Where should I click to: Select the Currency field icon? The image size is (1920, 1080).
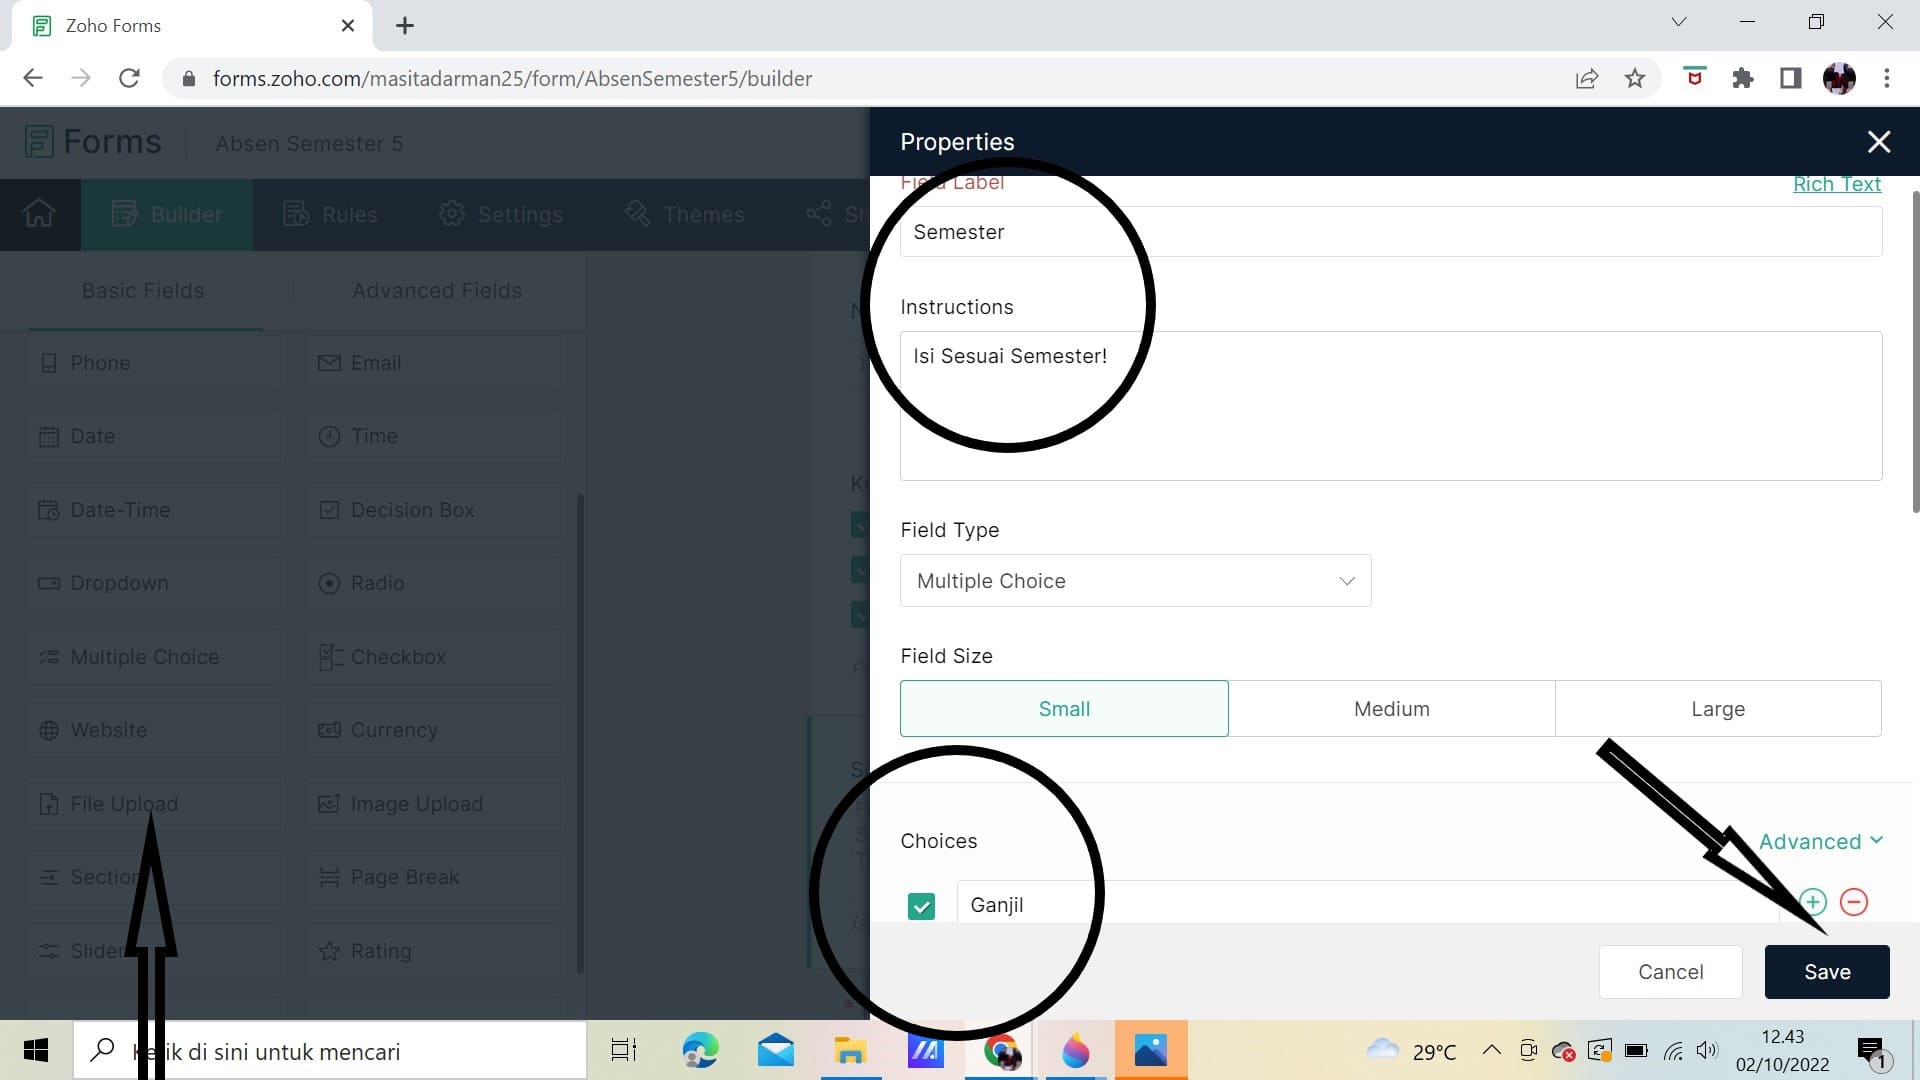point(329,730)
